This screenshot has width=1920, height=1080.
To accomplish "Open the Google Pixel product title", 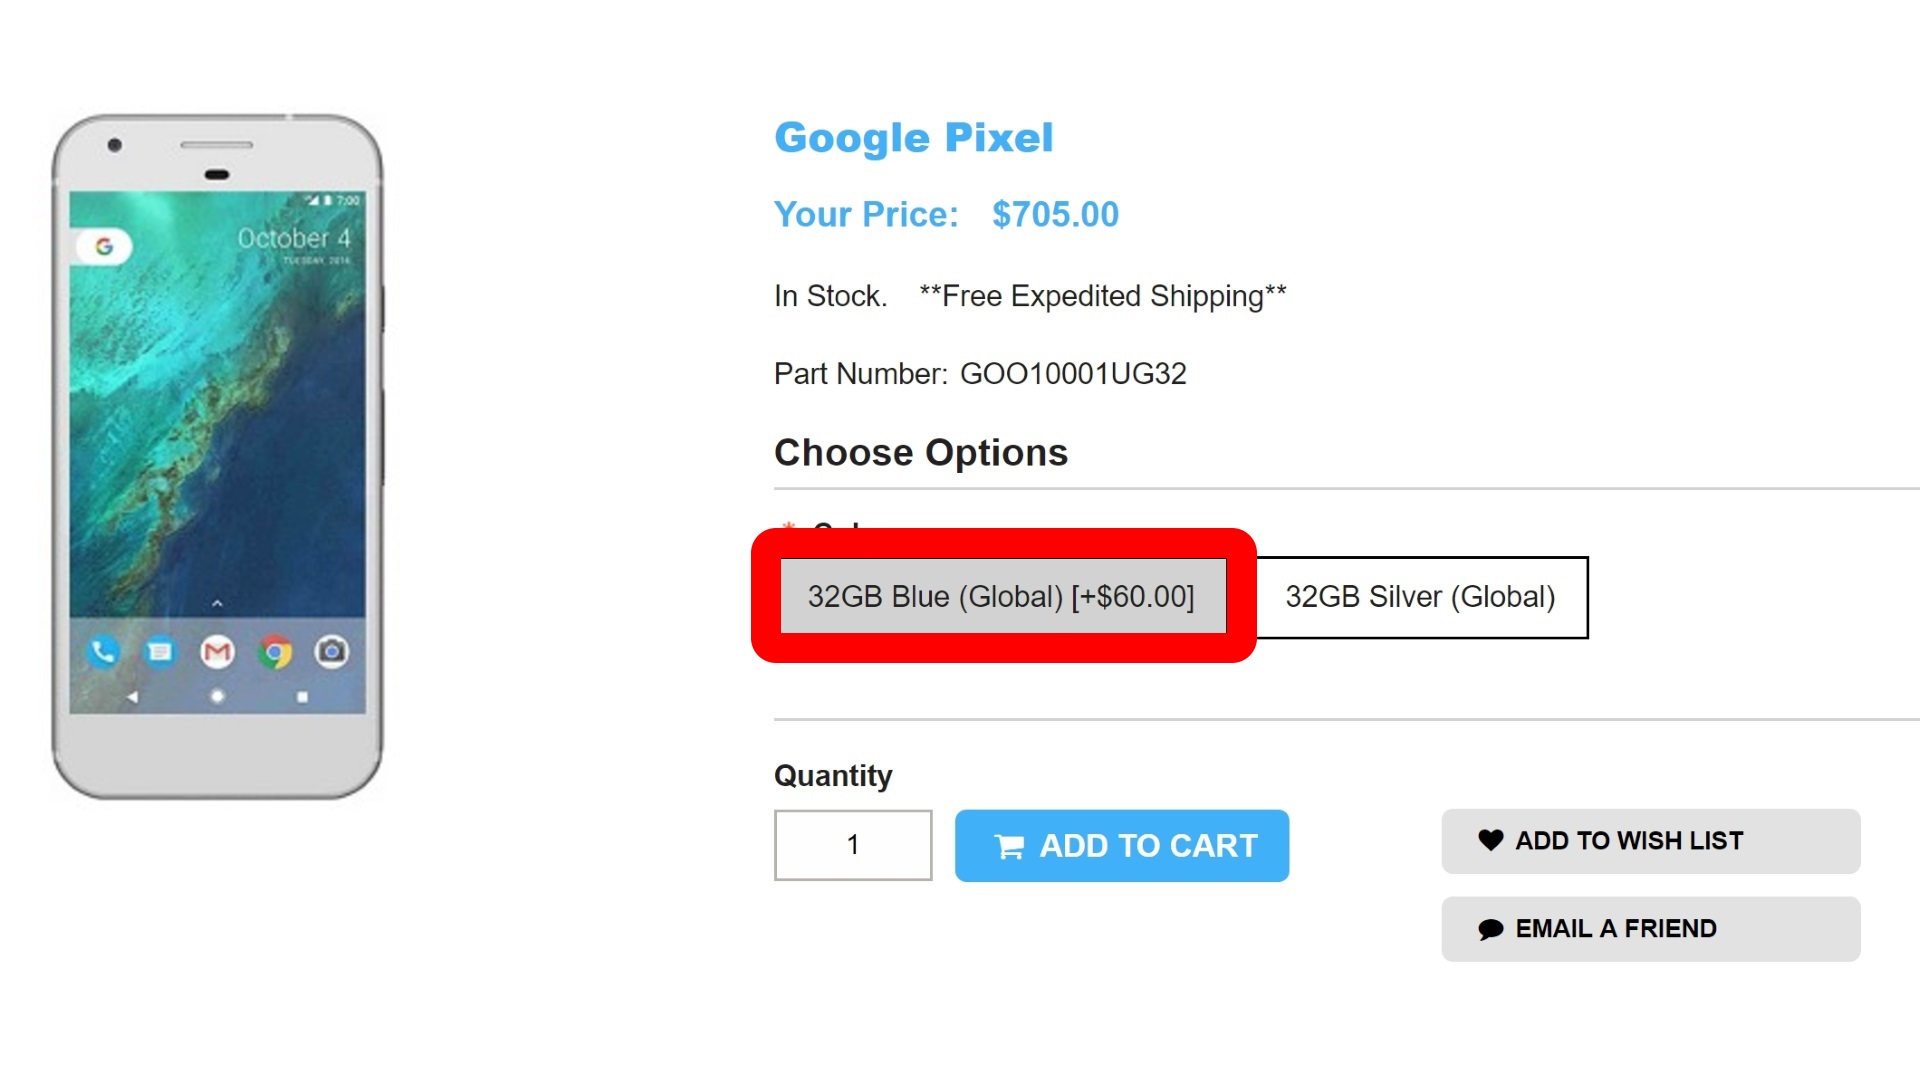I will pos(913,138).
